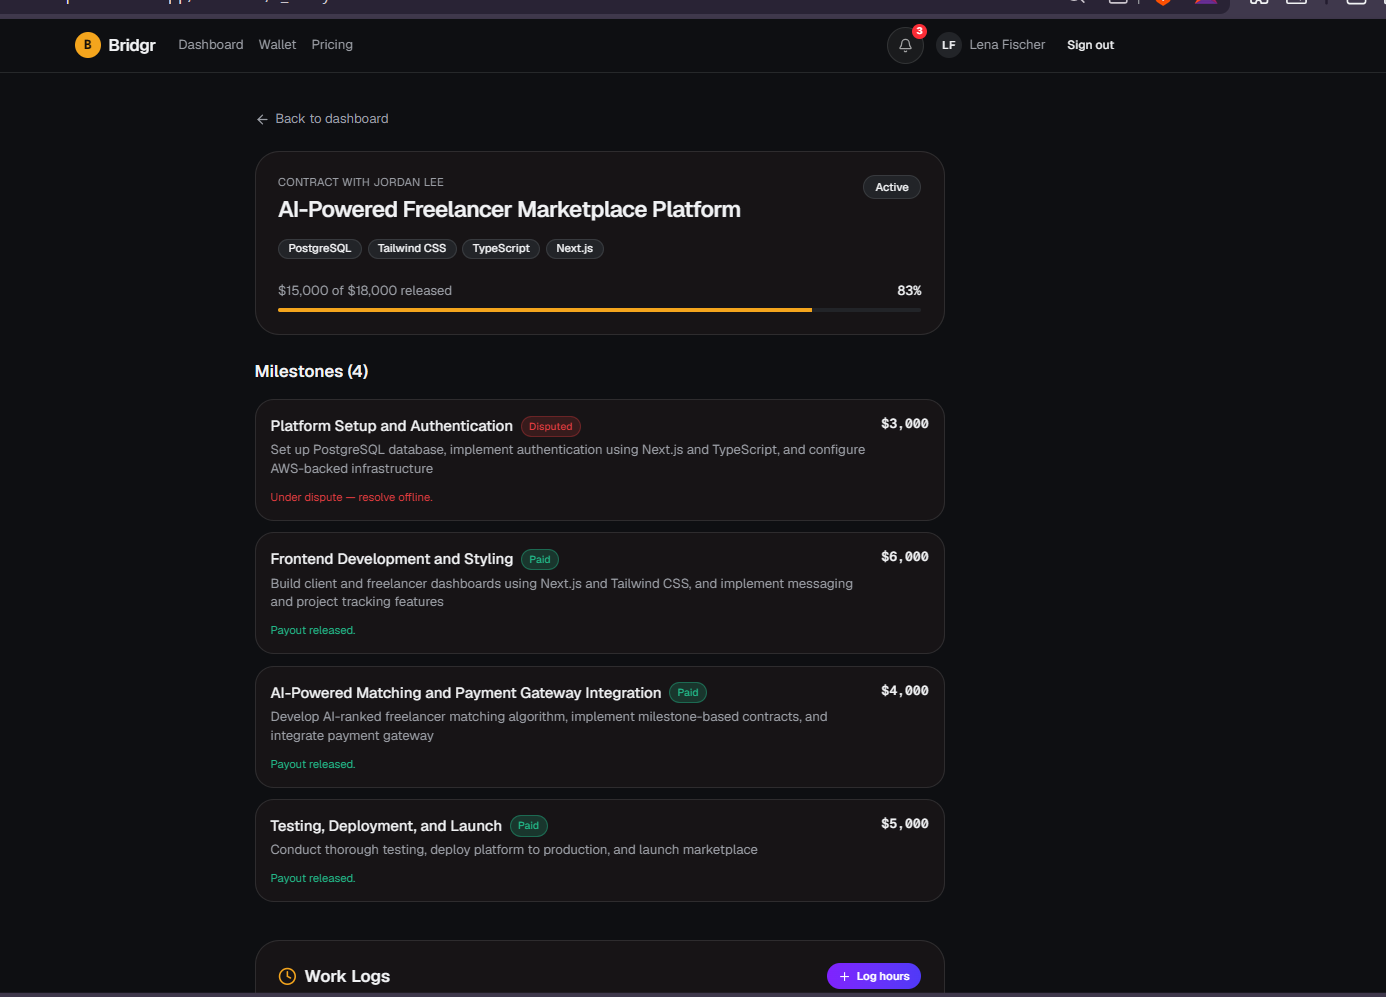Click the Active status badge

pyautogui.click(x=892, y=187)
